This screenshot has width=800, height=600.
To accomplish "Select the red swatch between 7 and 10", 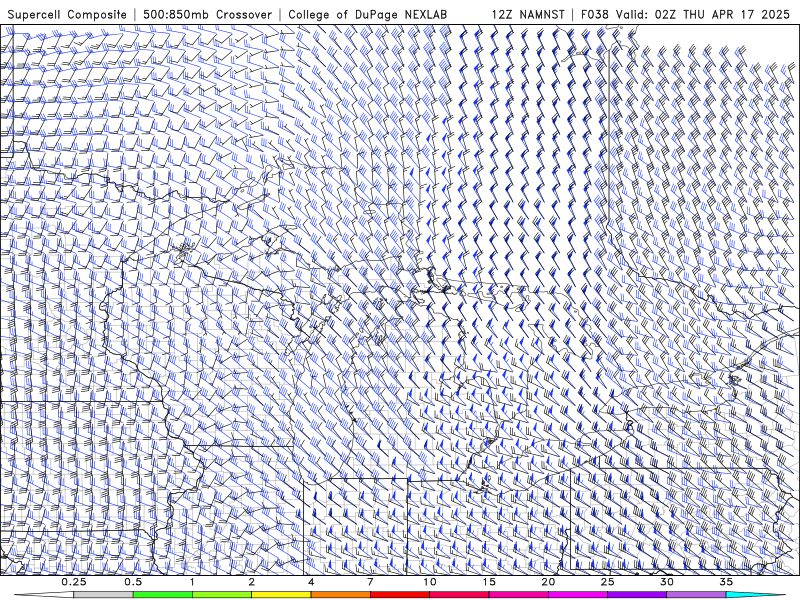I will coord(400,595).
